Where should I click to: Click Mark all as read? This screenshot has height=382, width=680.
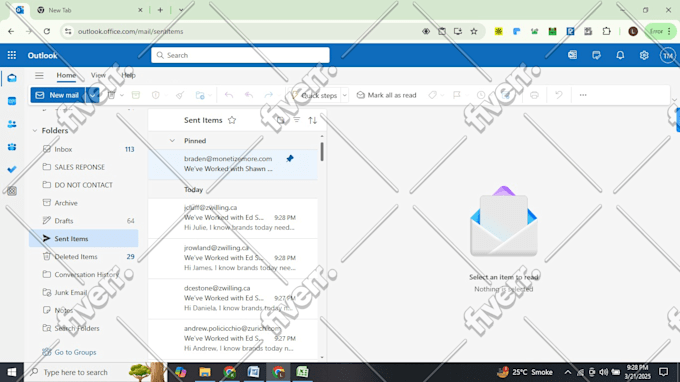(386, 95)
